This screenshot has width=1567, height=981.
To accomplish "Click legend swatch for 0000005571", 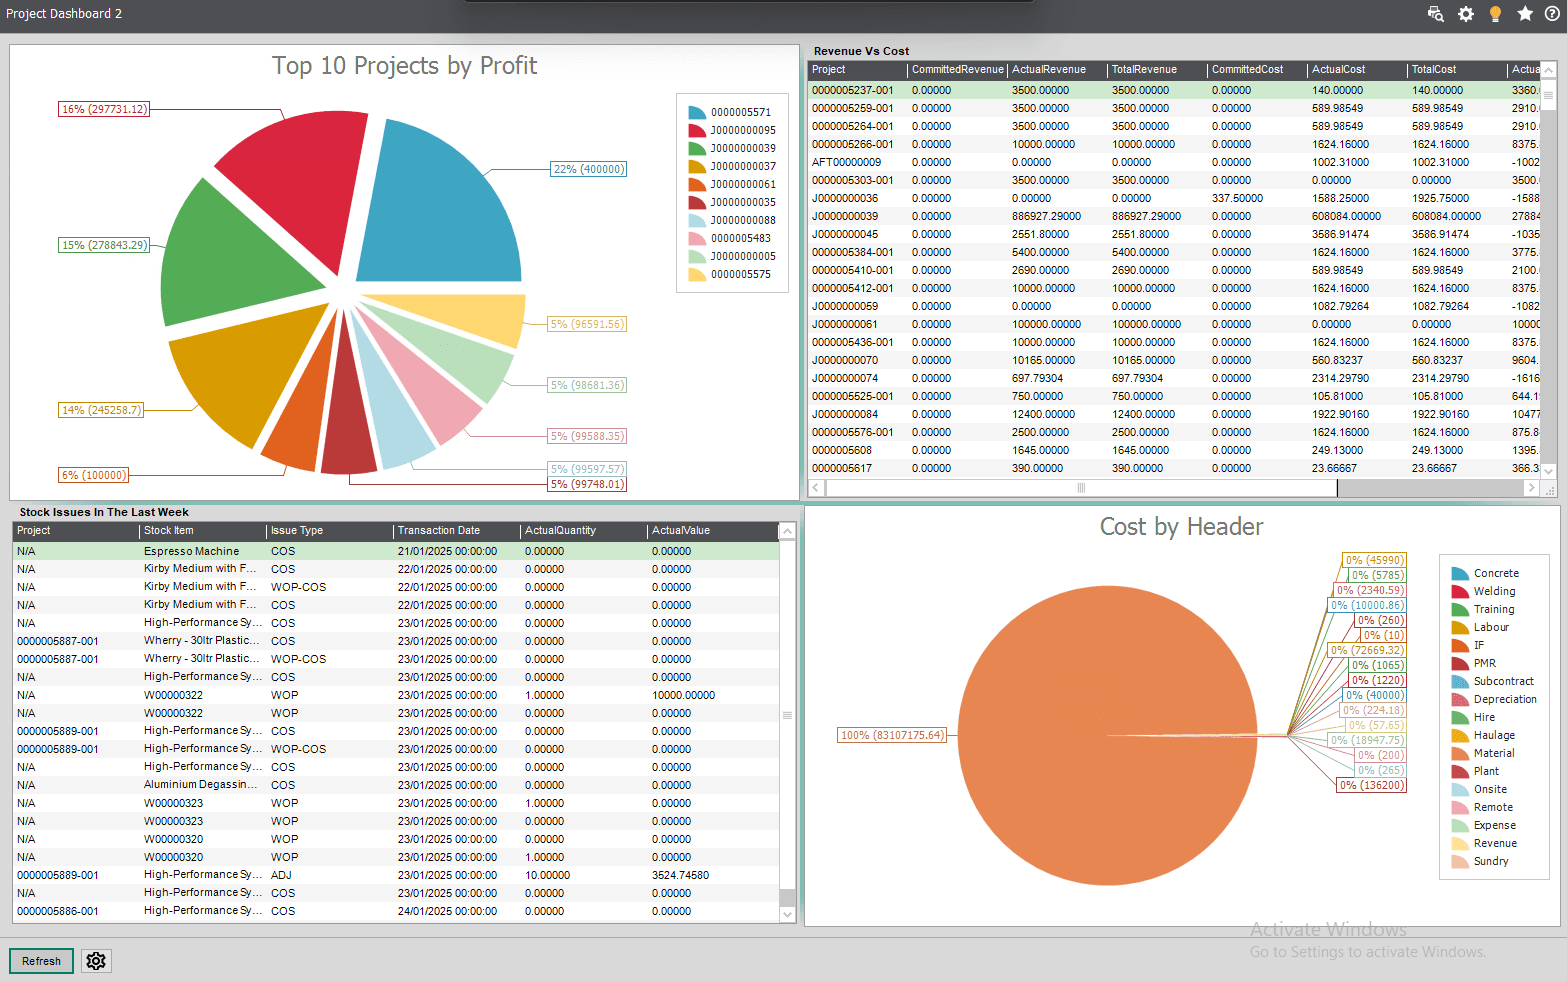I will 697,112.
